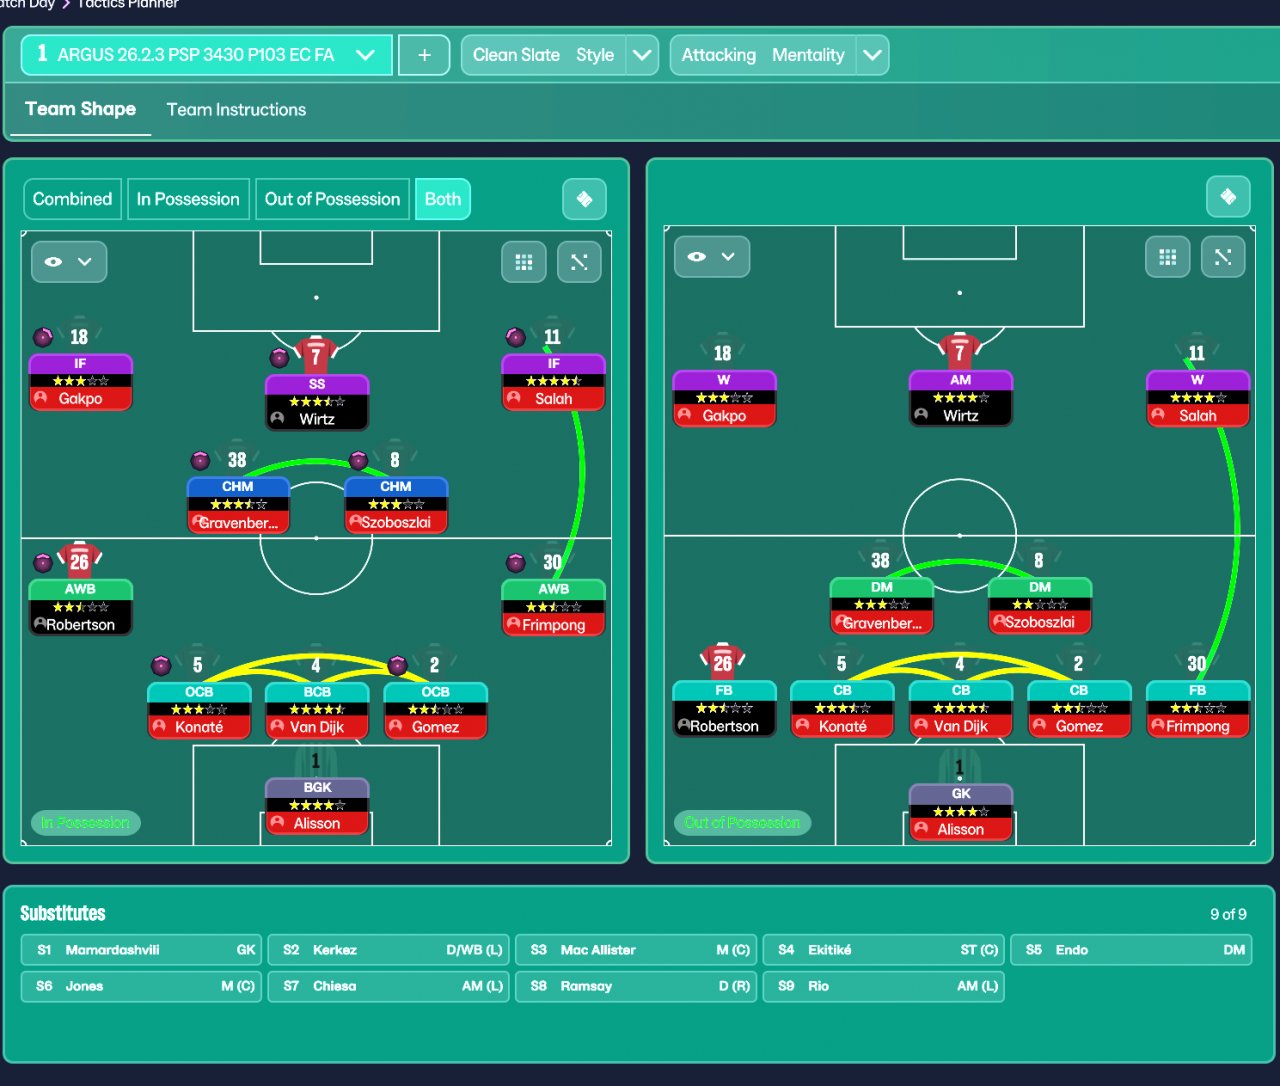Click the purple instruction badge beside Salah 11
The height and width of the screenshot is (1086, 1280).
[515, 337]
